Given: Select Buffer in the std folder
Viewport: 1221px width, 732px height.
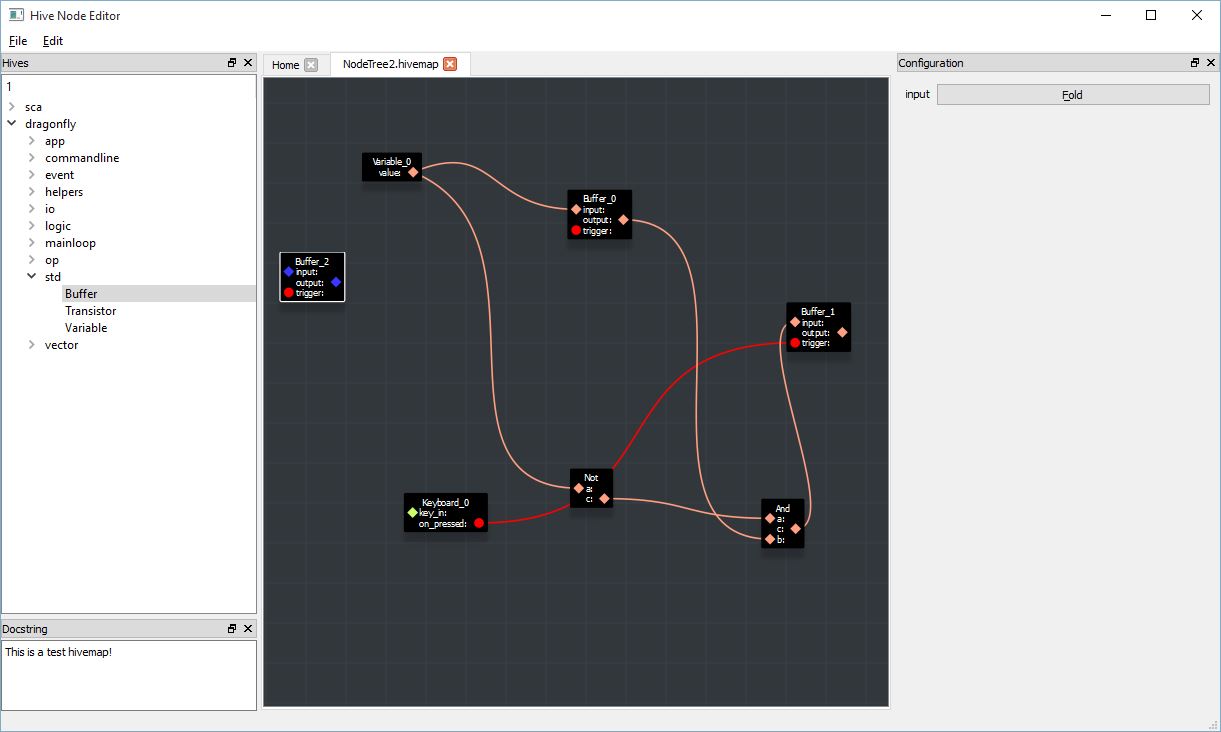Looking at the screenshot, I should pos(81,294).
